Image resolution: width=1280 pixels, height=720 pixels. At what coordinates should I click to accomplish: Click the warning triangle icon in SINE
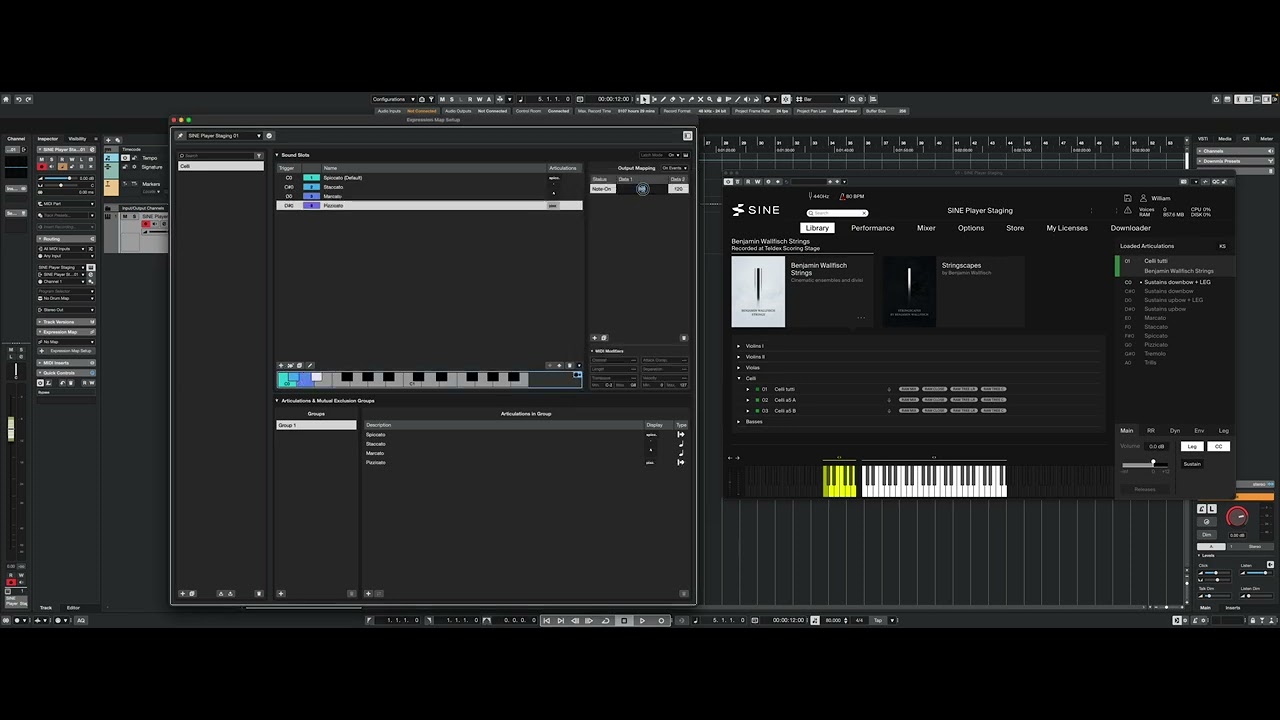(1127, 210)
